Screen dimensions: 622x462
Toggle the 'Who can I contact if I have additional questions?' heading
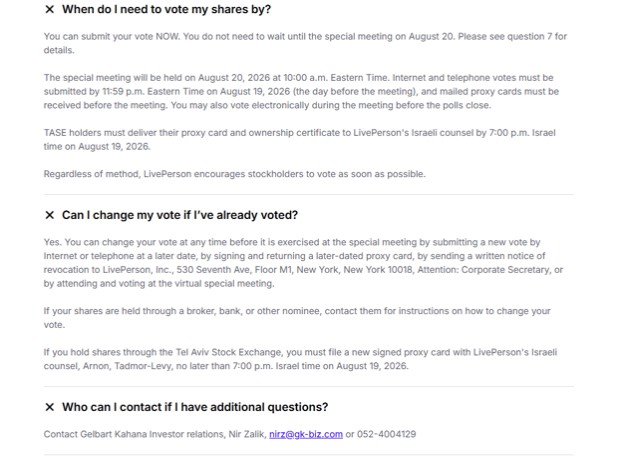click(x=195, y=407)
